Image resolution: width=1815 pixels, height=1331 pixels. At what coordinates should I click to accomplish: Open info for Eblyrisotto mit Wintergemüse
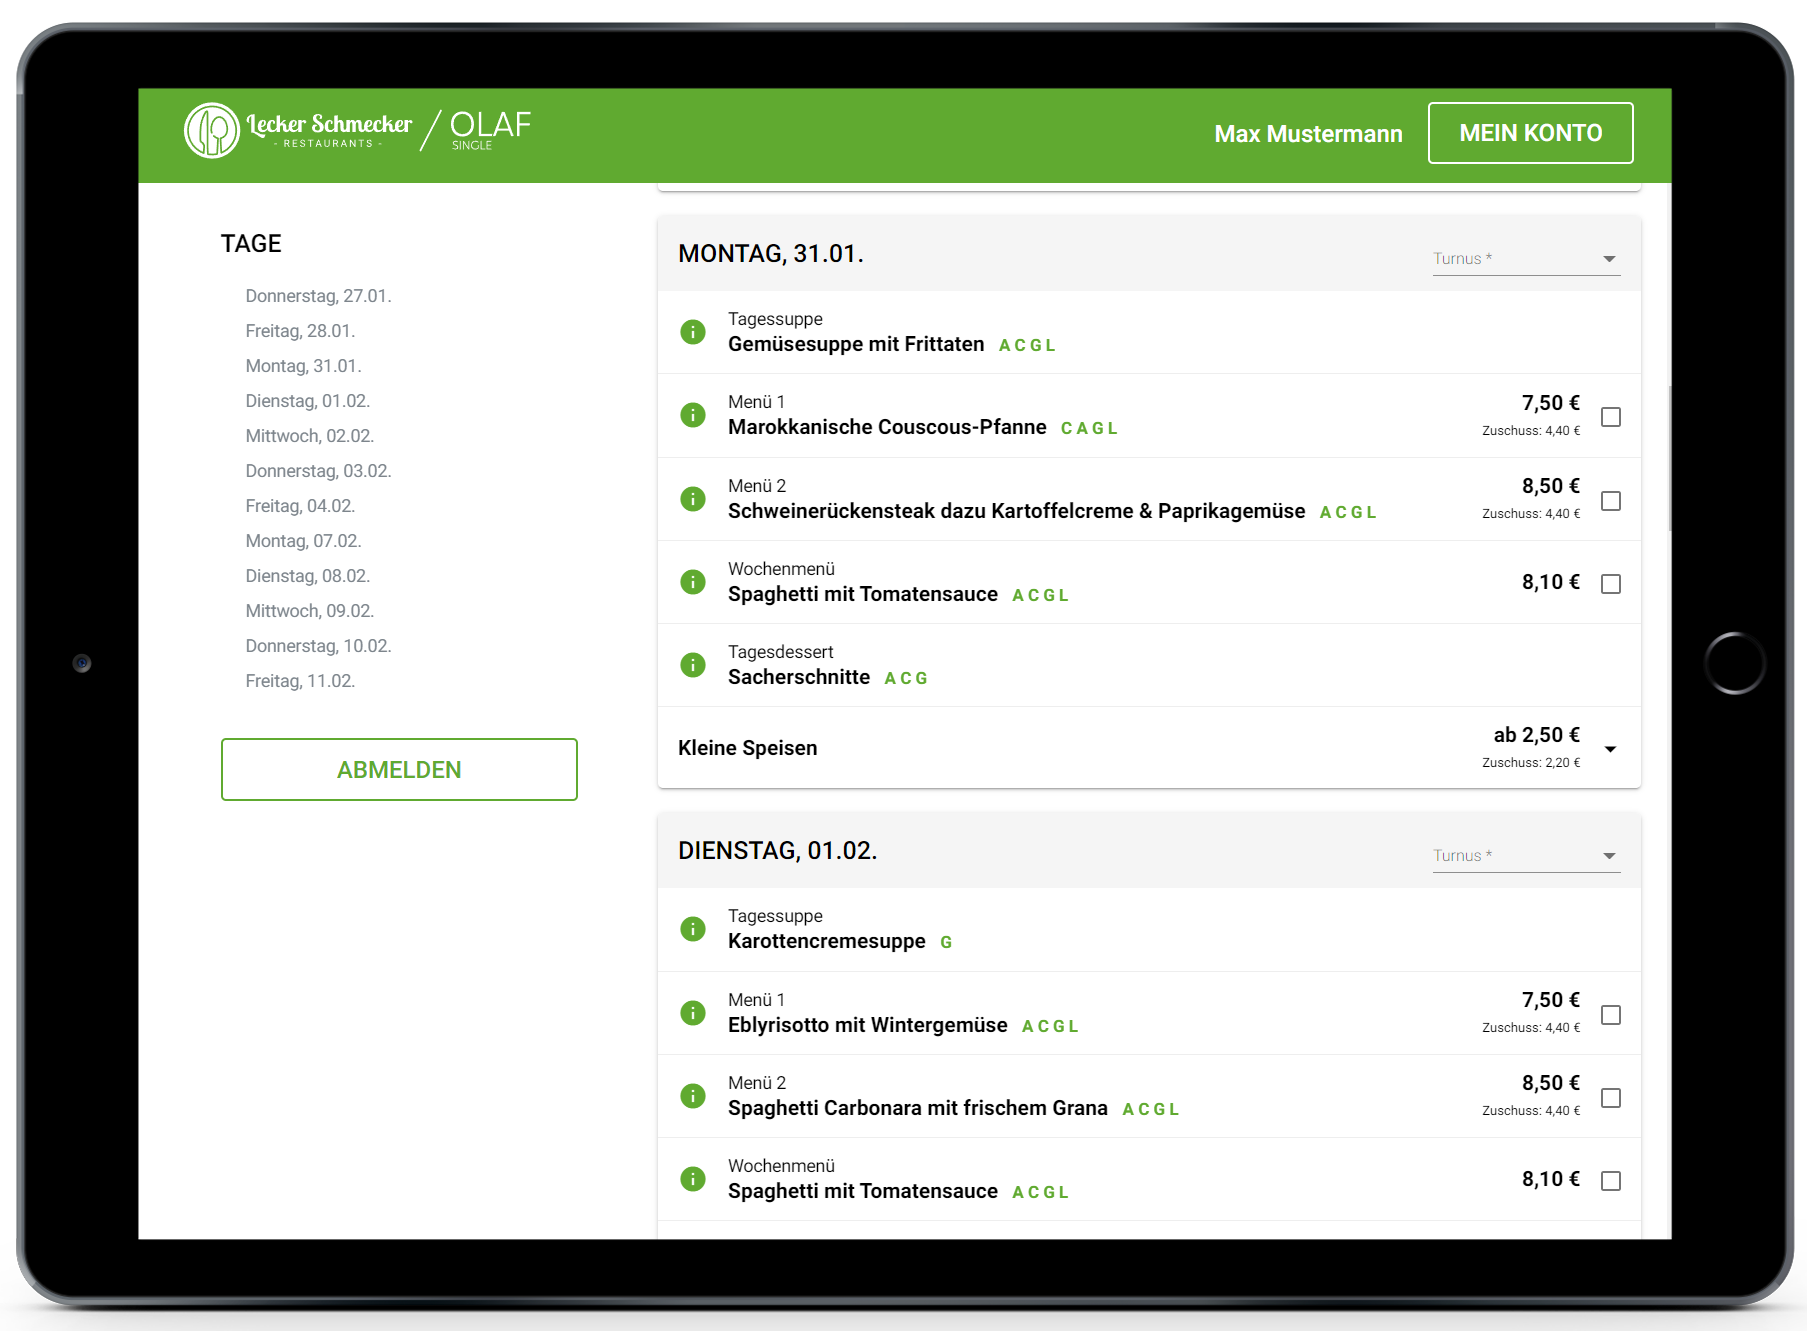point(693,1013)
